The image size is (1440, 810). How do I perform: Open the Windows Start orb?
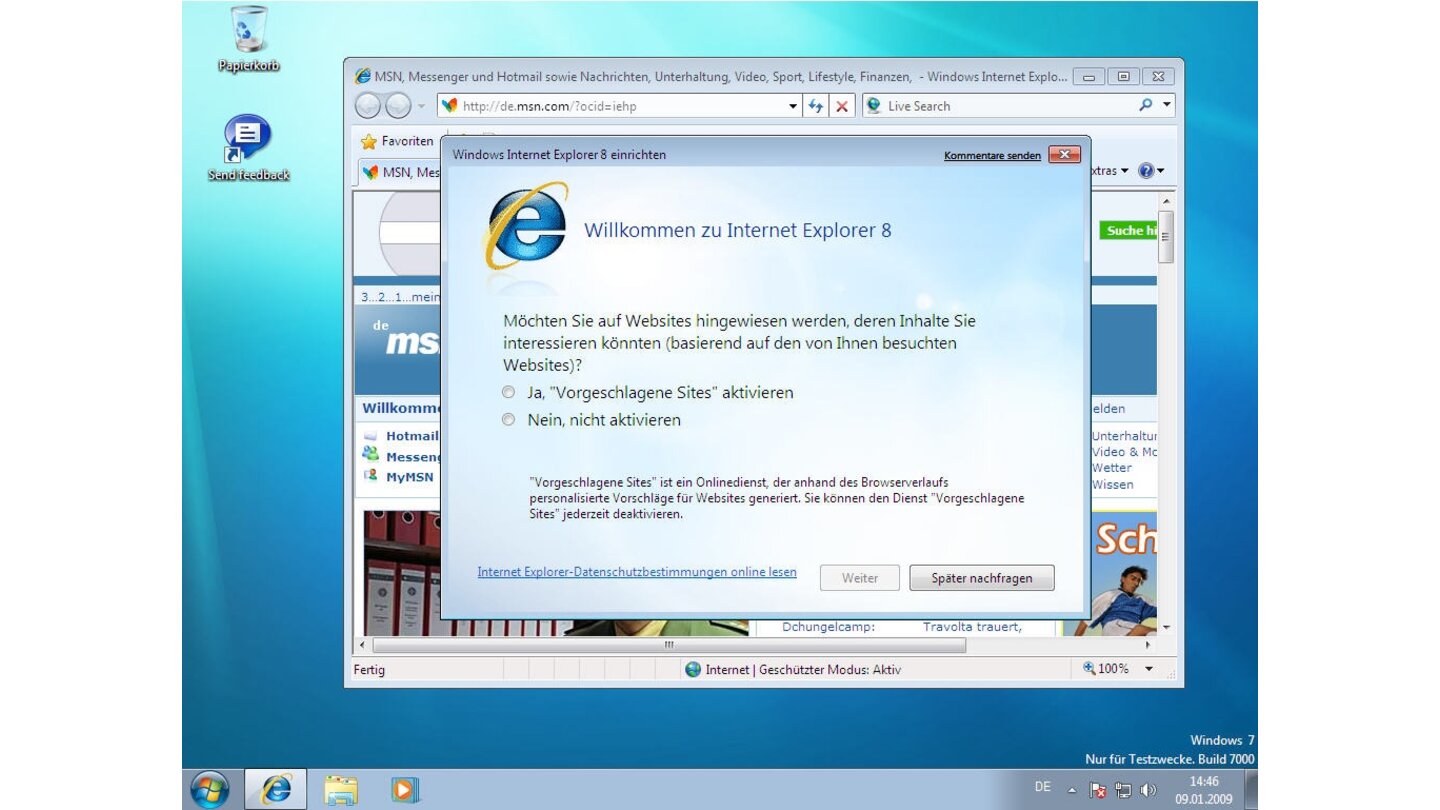pos(209,789)
